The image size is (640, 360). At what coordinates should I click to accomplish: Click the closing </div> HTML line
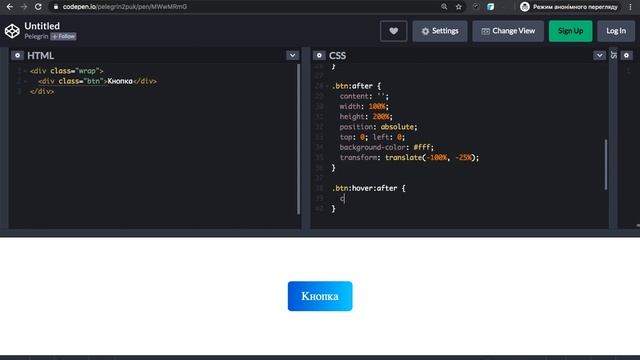42,91
